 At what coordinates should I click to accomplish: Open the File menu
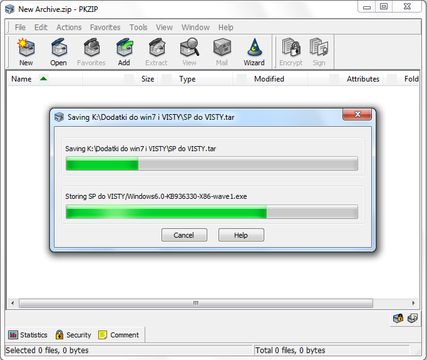[x=20, y=27]
